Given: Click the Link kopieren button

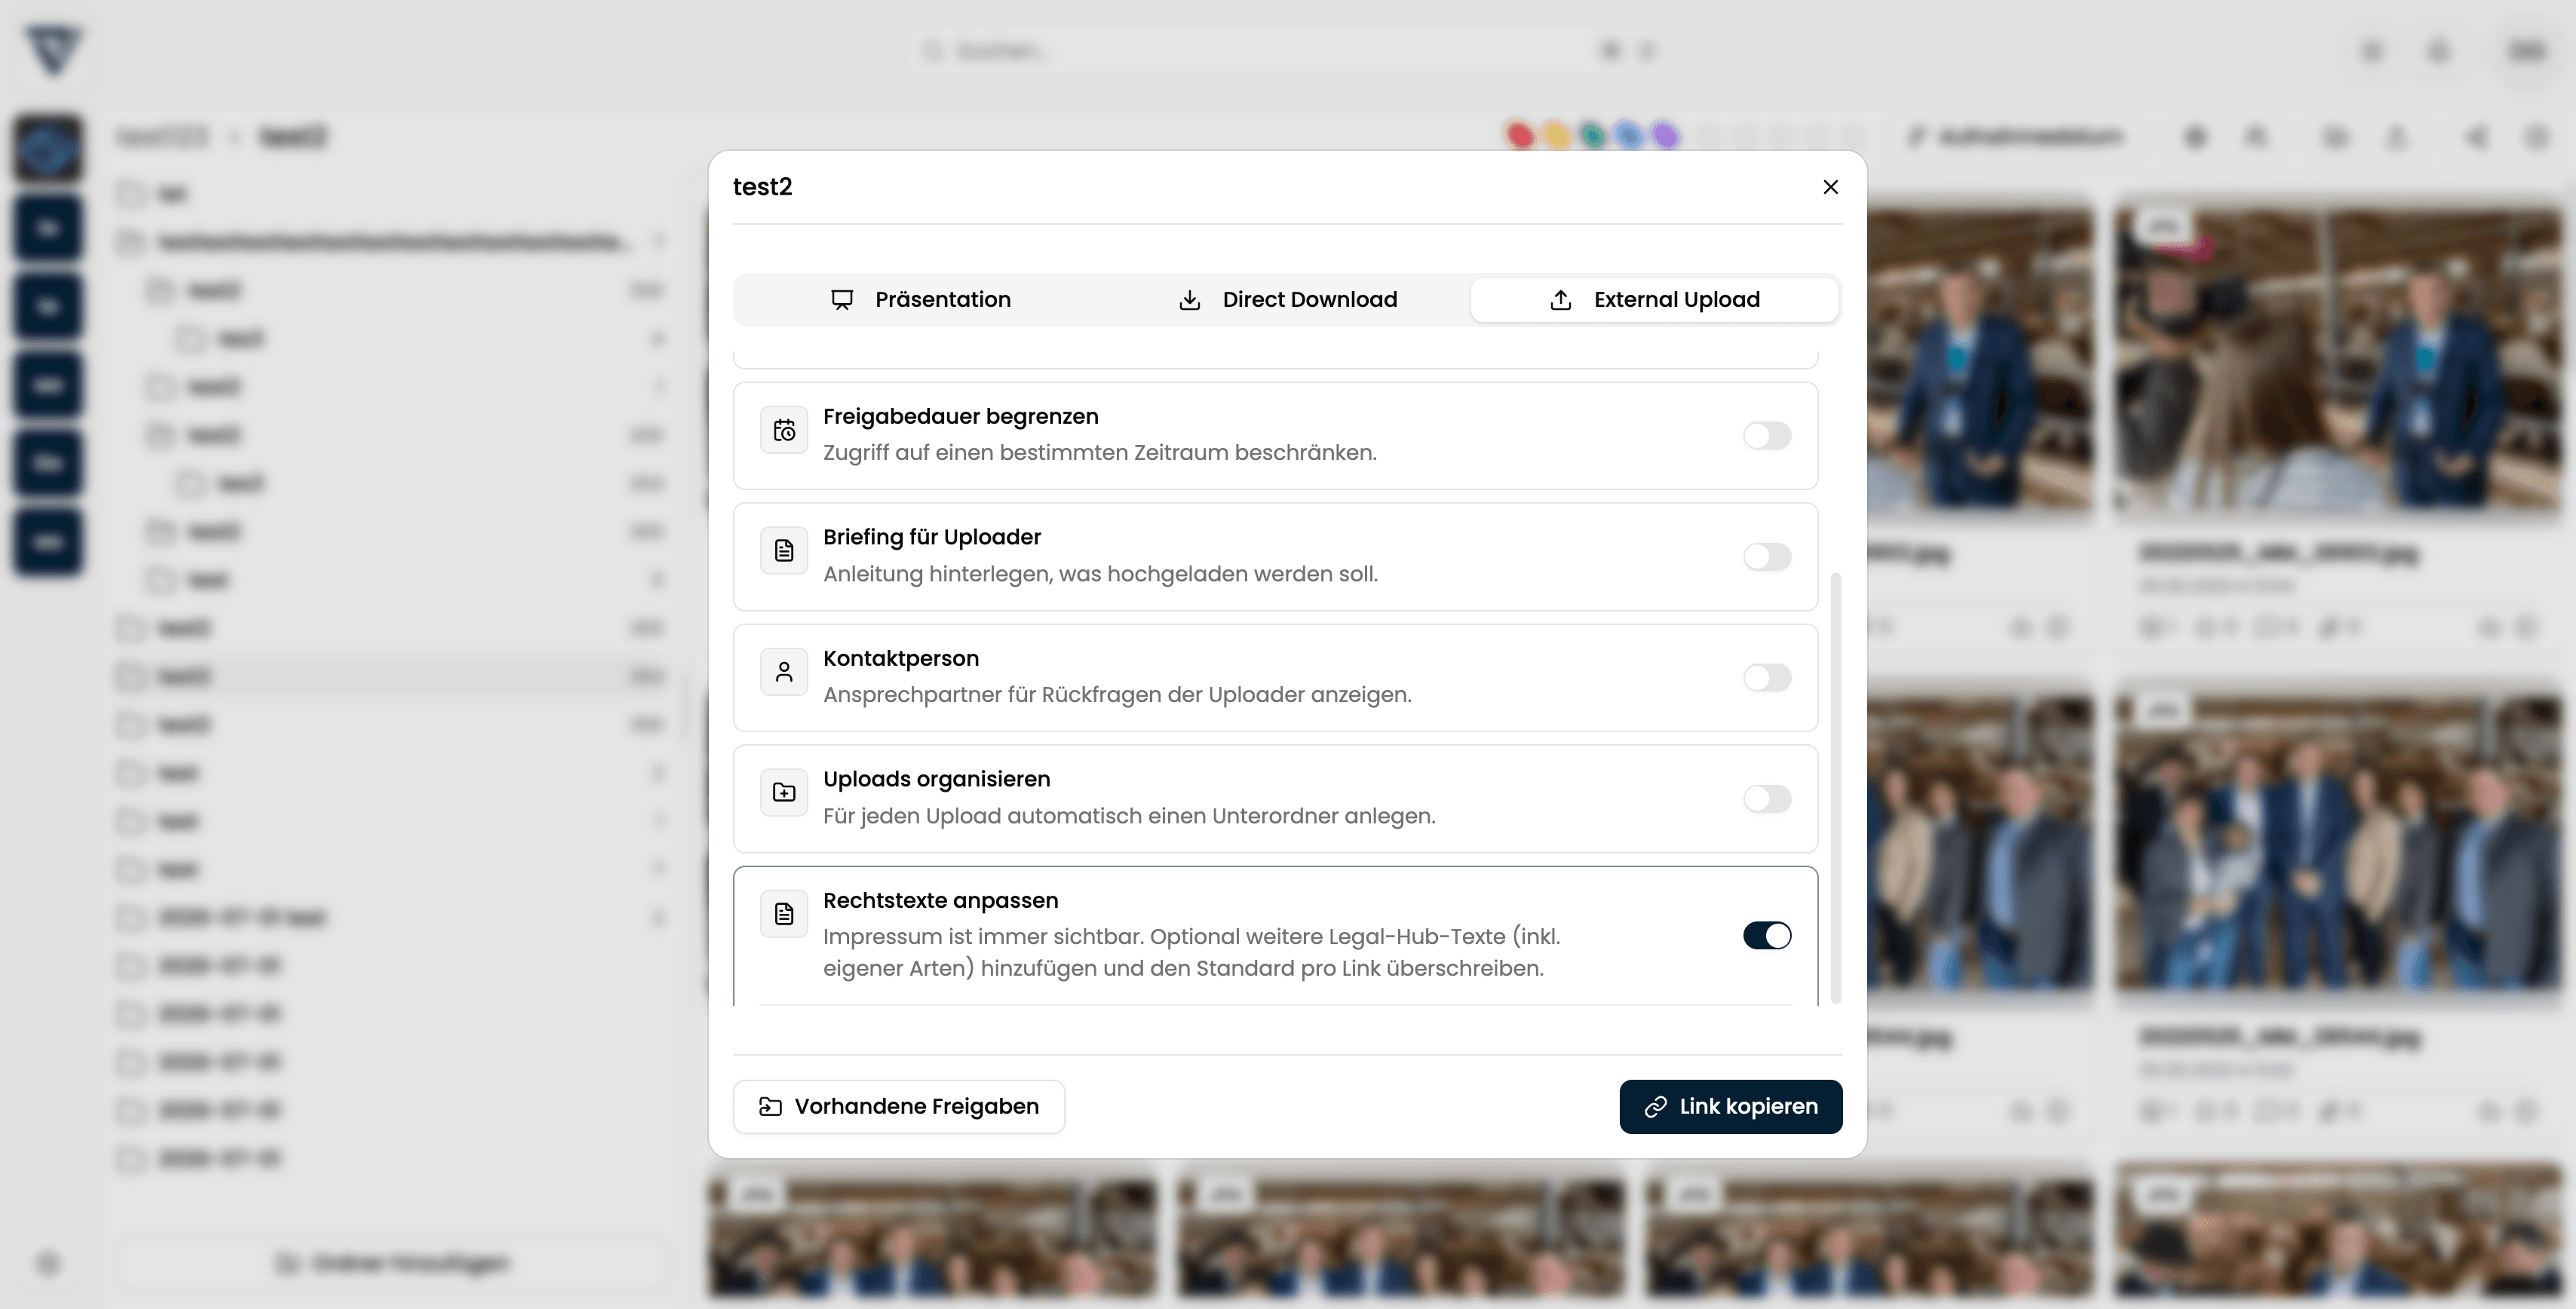Looking at the screenshot, I should click(1730, 1106).
